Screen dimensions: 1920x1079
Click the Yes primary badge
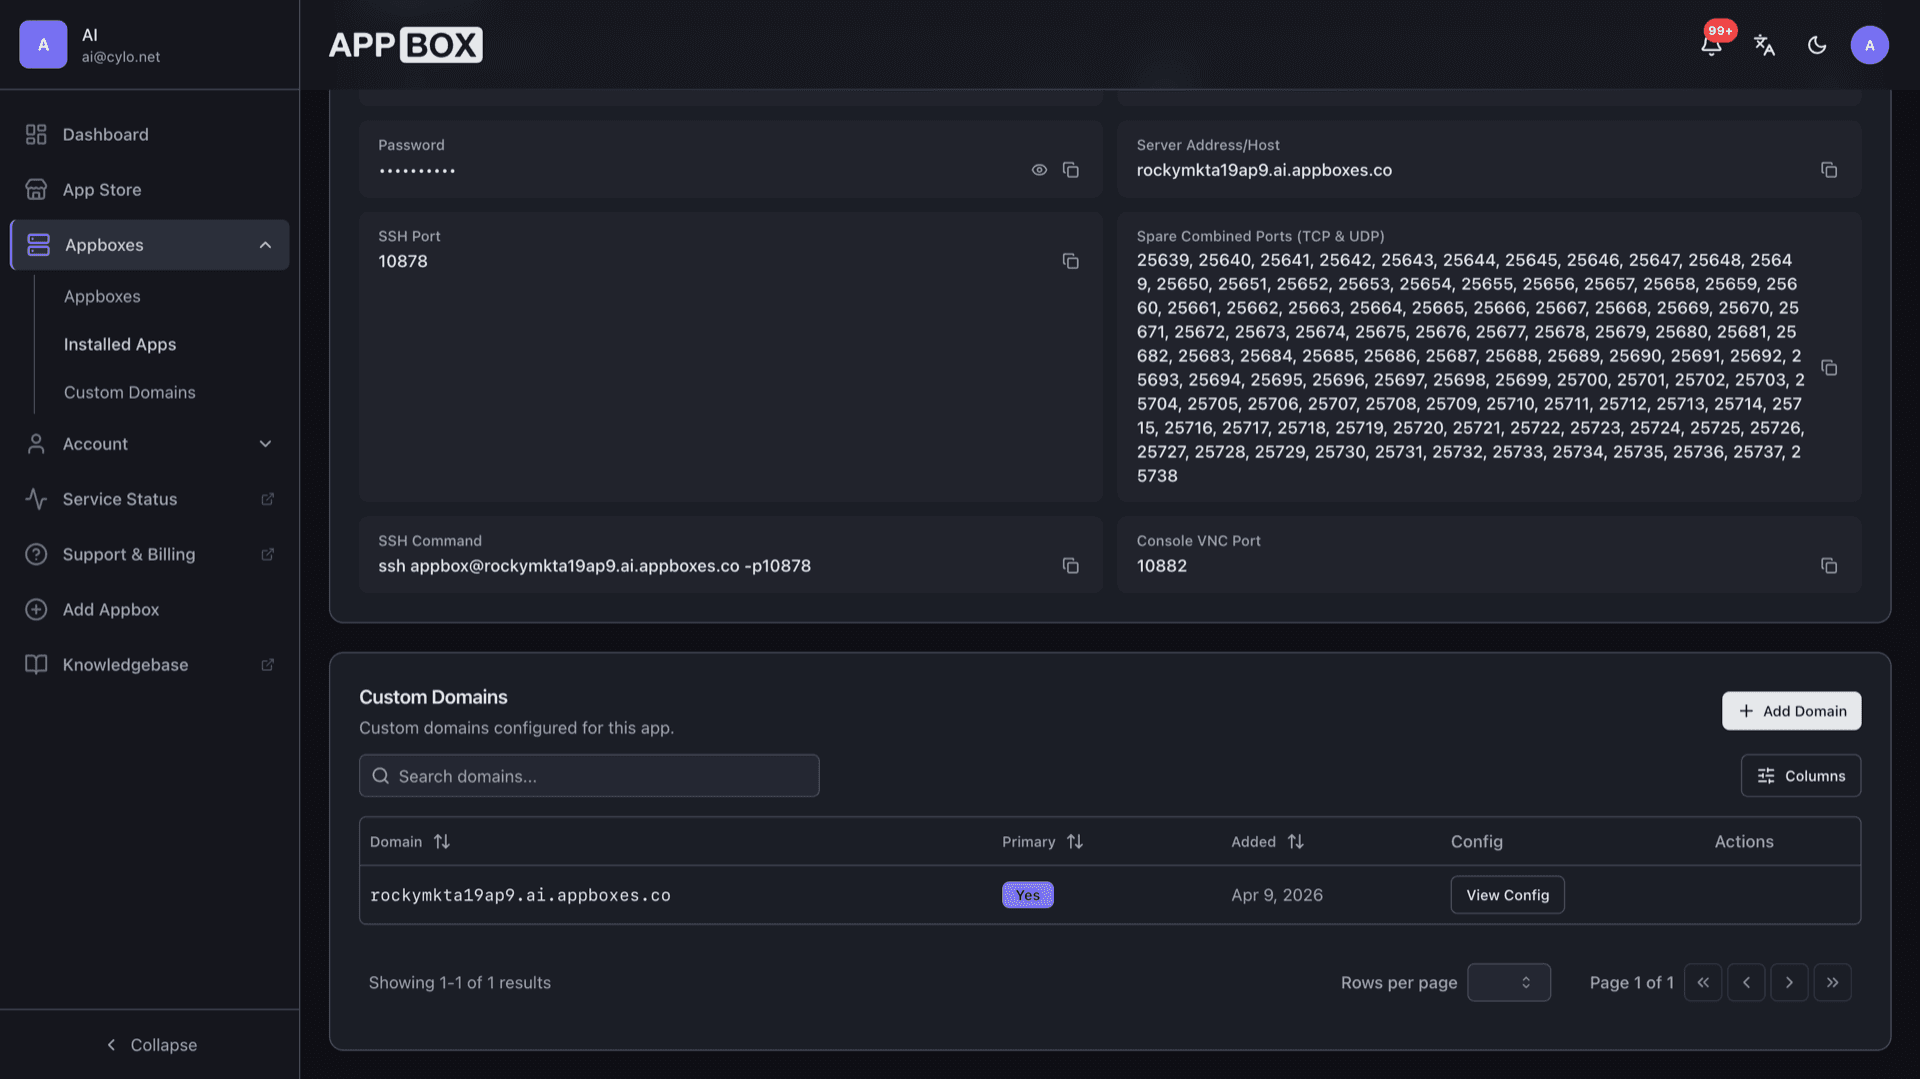coord(1028,895)
